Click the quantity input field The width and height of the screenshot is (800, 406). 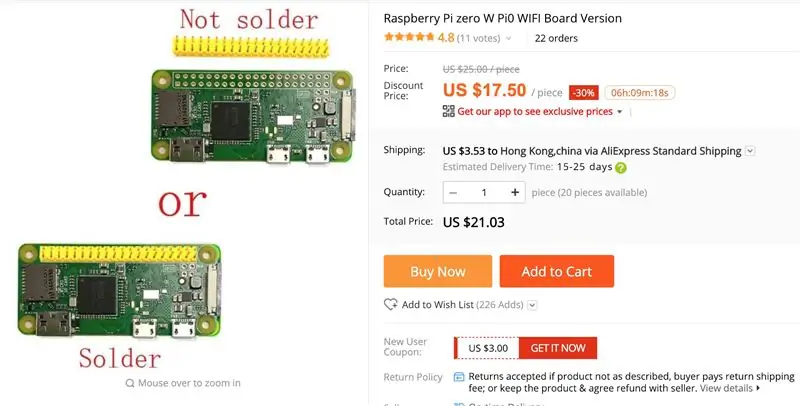tap(484, 192)
